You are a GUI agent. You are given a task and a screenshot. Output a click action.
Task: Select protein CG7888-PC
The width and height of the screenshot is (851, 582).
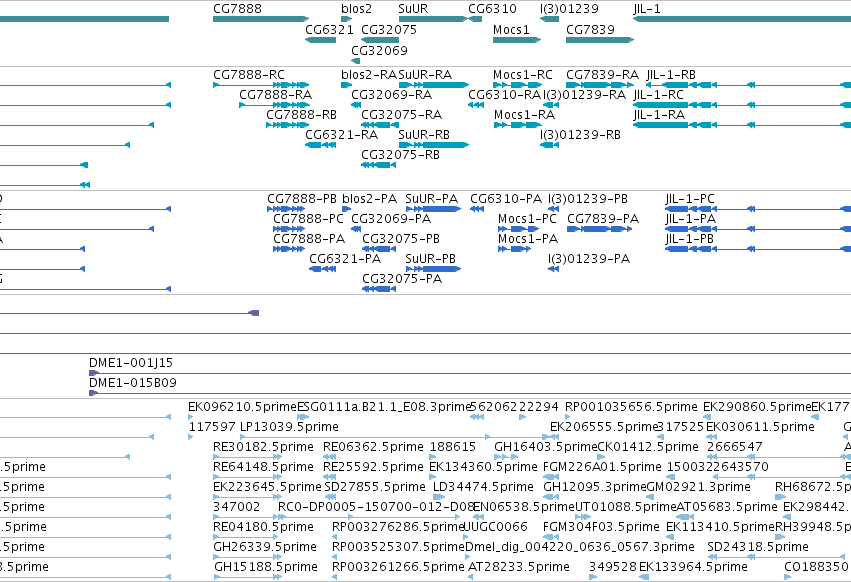[x=289, y=229]
